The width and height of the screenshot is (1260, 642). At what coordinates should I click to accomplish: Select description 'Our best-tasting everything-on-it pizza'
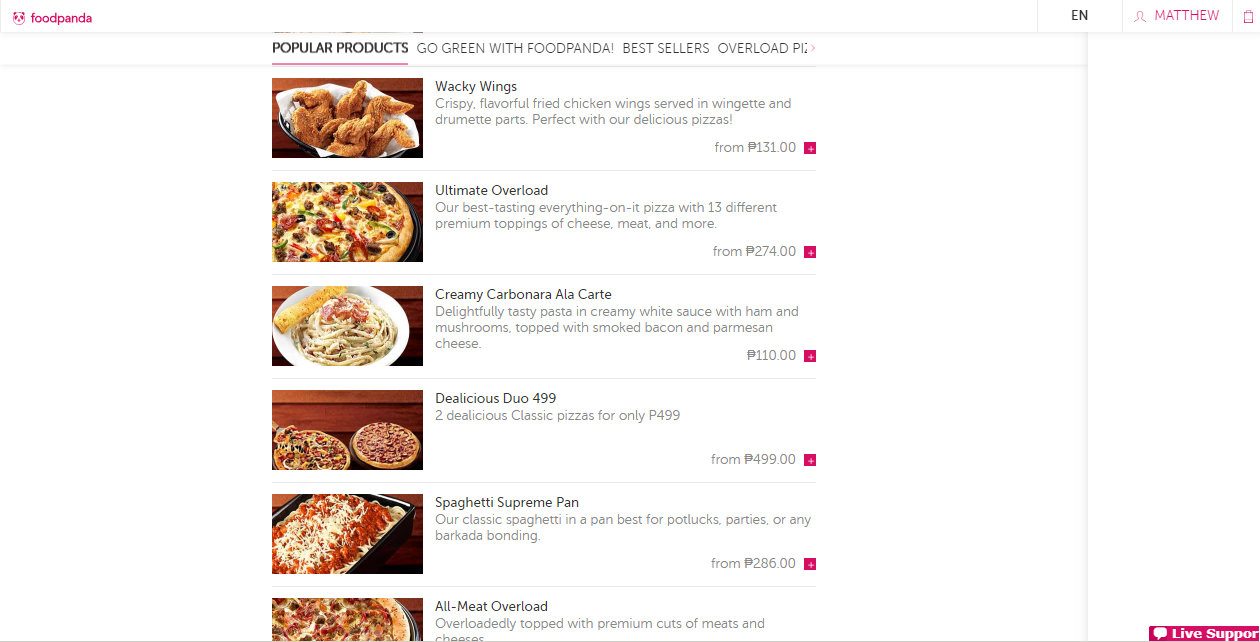(606, 216)
